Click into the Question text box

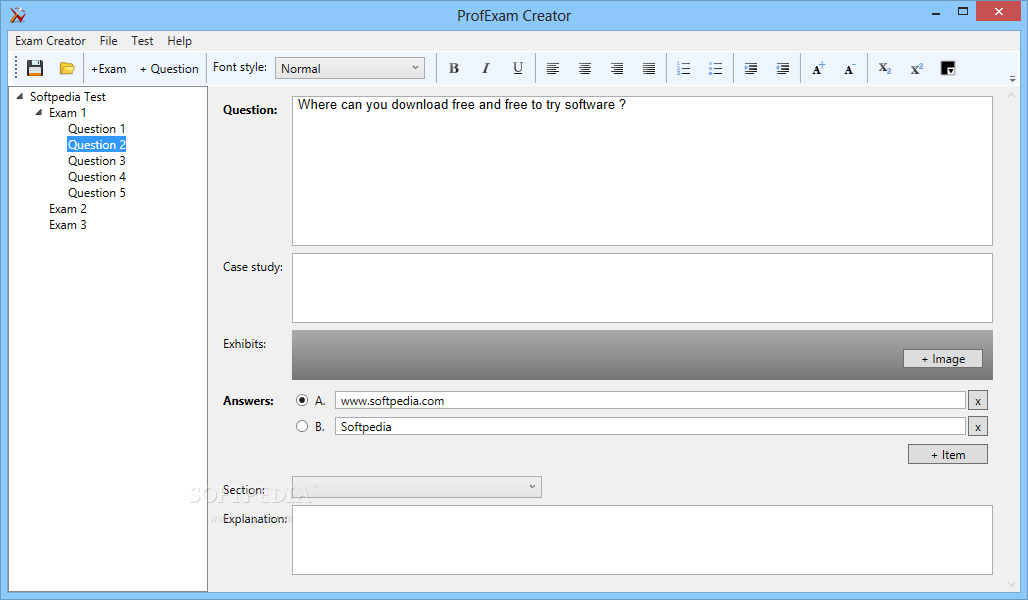642,171
